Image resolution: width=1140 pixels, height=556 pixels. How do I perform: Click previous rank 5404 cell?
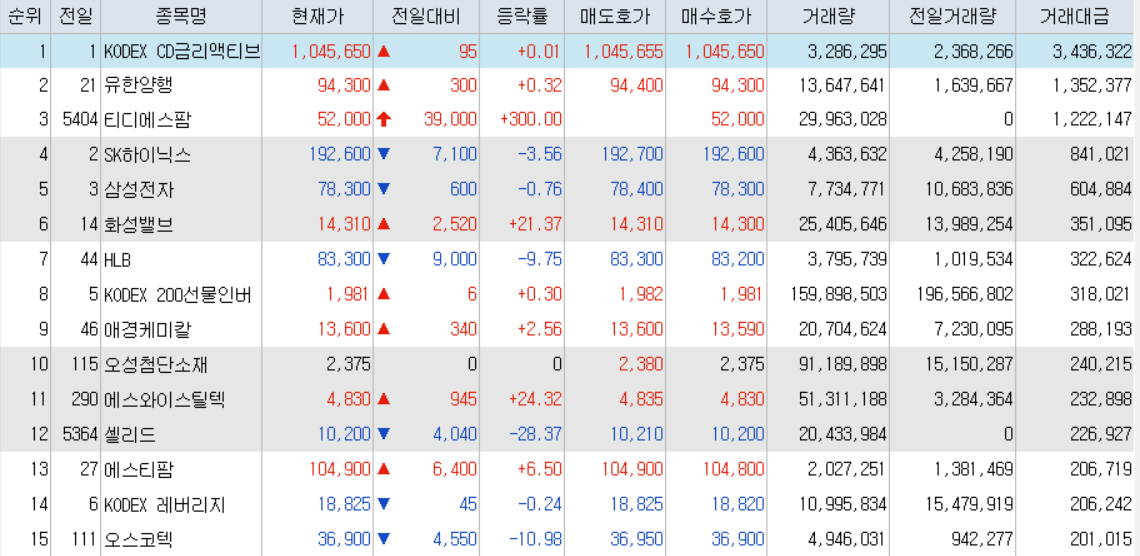click(79, 121)
